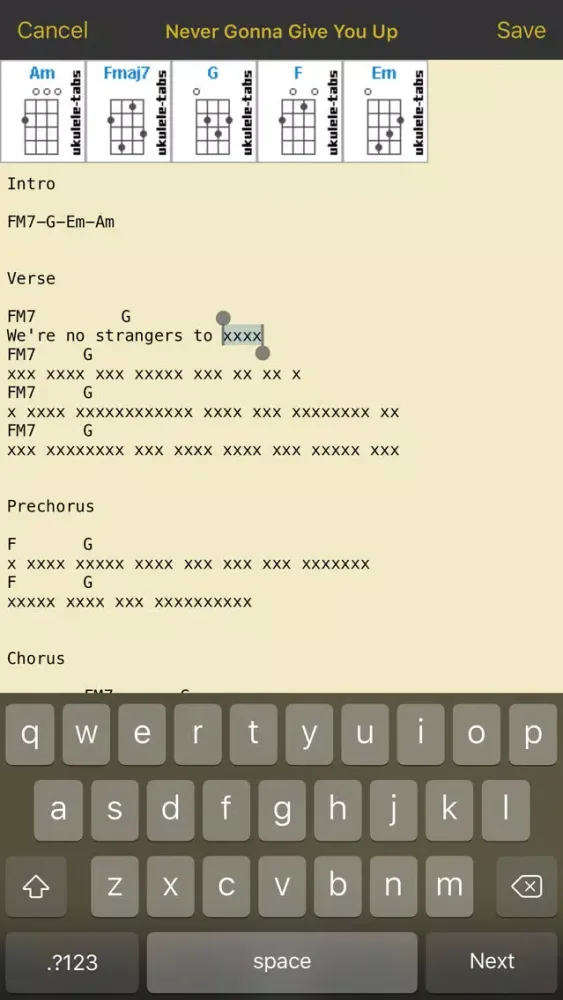Cancel editing the song
563x1000 pixels.
pos(52,30)
